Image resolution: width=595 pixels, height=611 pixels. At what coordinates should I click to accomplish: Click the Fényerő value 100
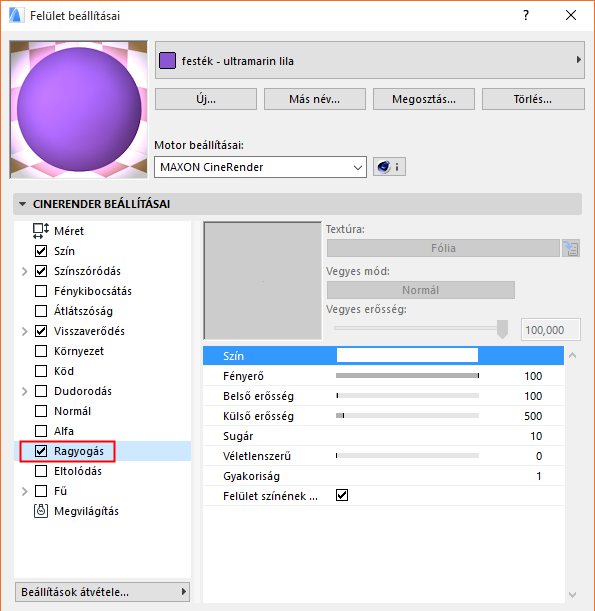point(533,376)
